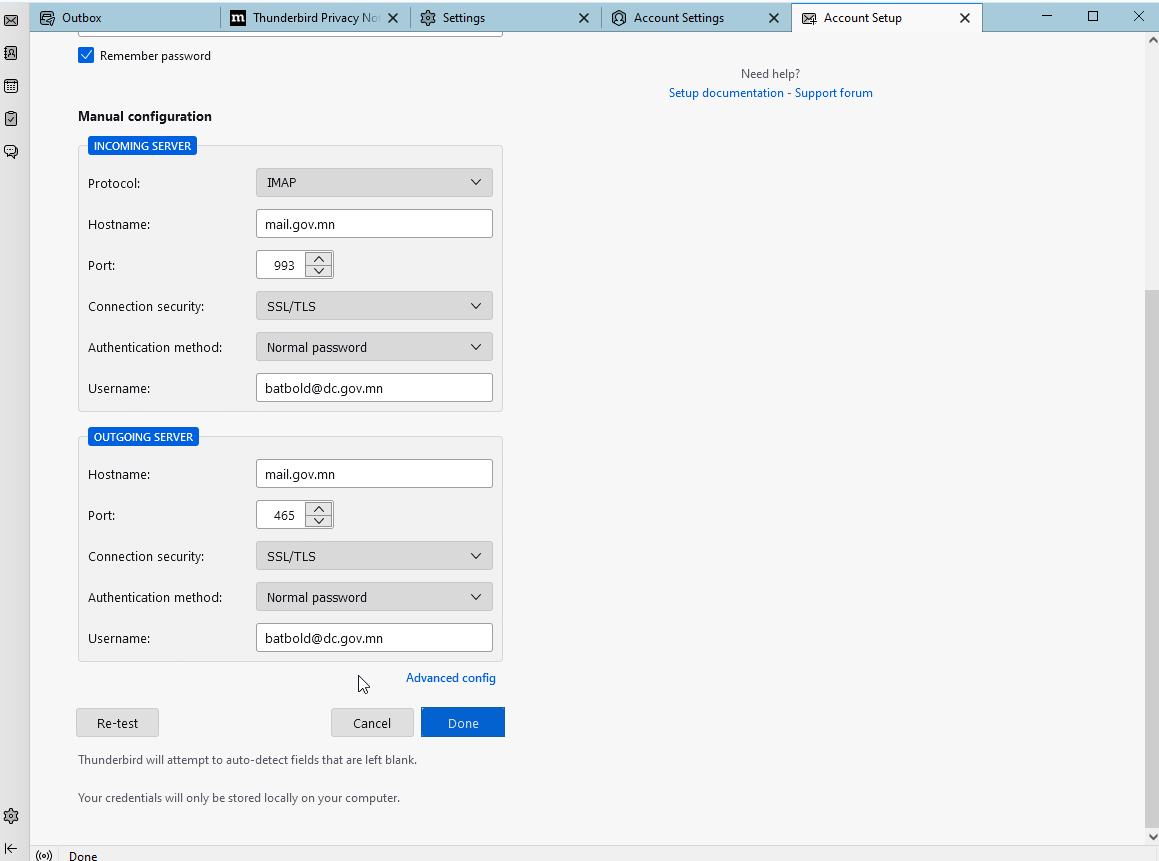Increase the incoming server port
This screenshot has width=1159, height=861.
[x=319, y=259]
